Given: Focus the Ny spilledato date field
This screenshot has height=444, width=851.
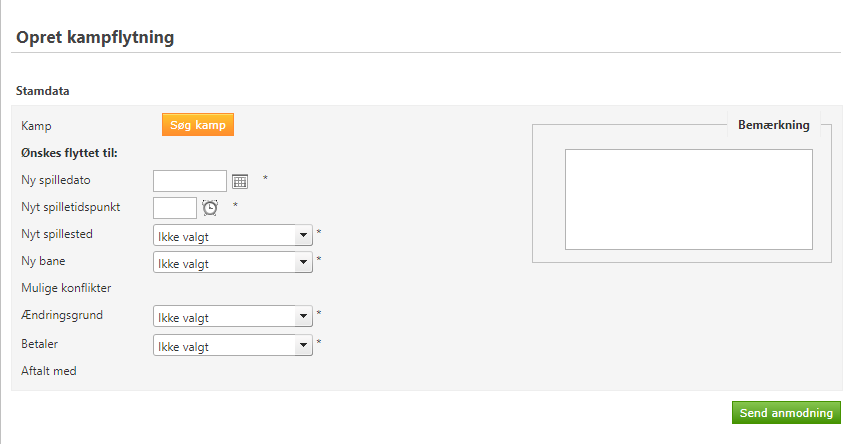Looking at the screenshot, I should click(190, 181).
